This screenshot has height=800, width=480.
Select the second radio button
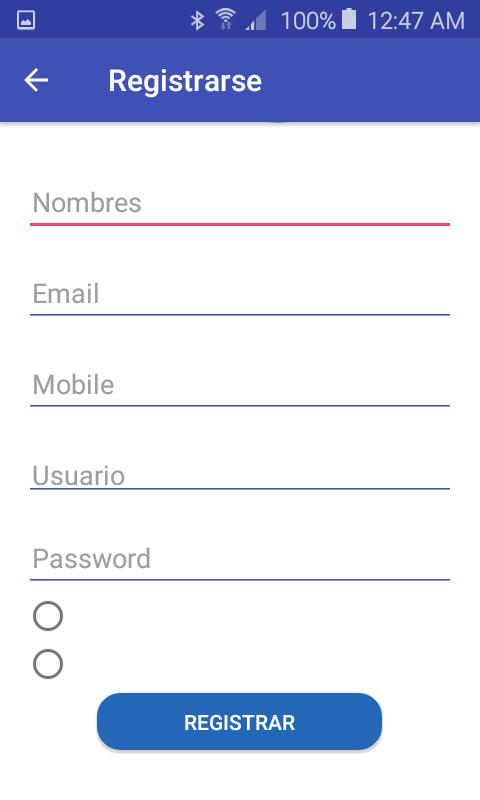point(48,664)
